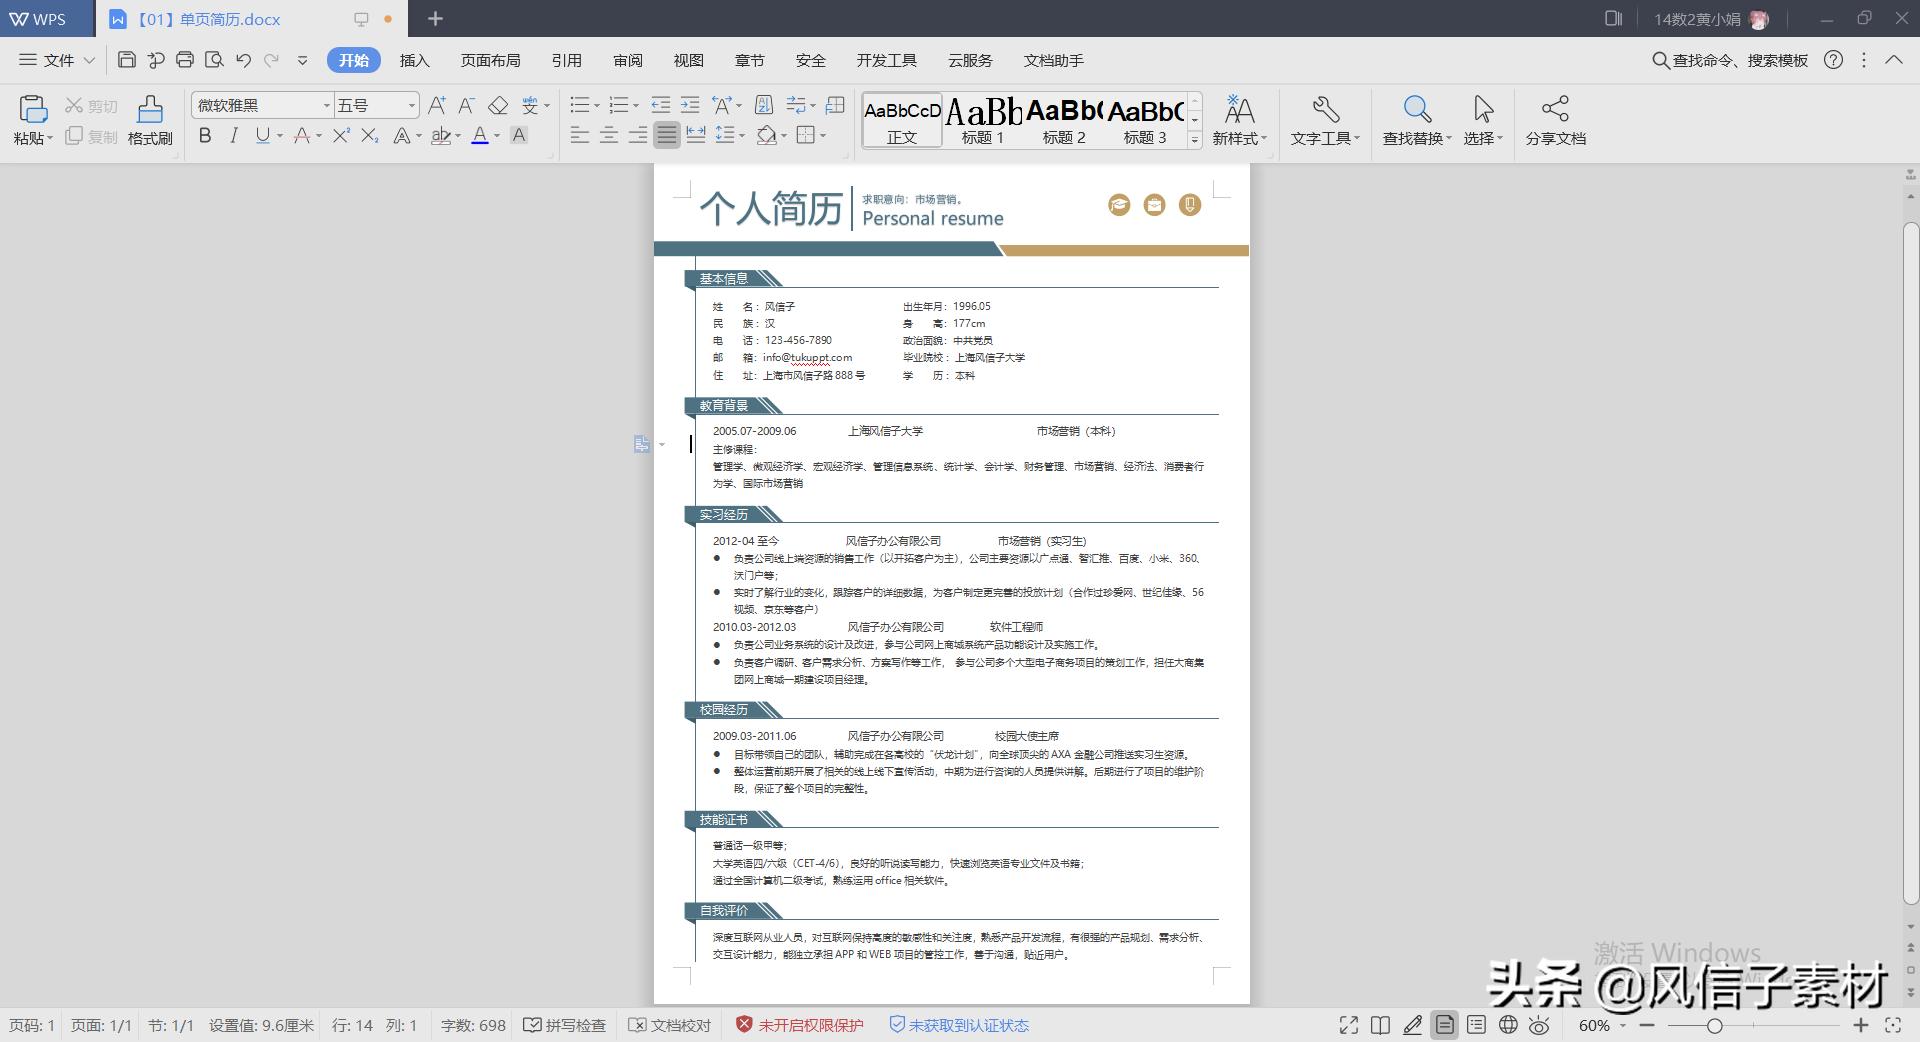Click 文档校对 in the status bar
The image size is (1920, 1042).
[x=670, y=1025]
